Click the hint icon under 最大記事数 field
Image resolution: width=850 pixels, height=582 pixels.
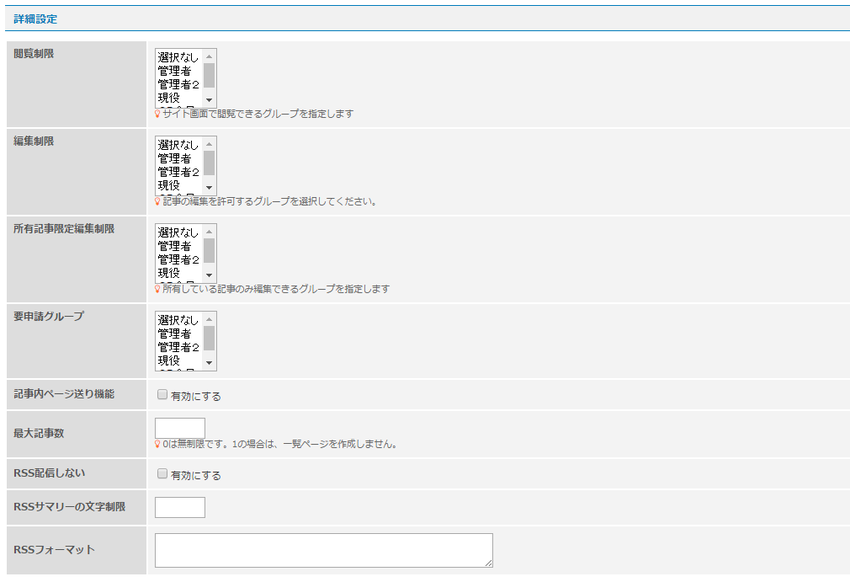[157, 444]
